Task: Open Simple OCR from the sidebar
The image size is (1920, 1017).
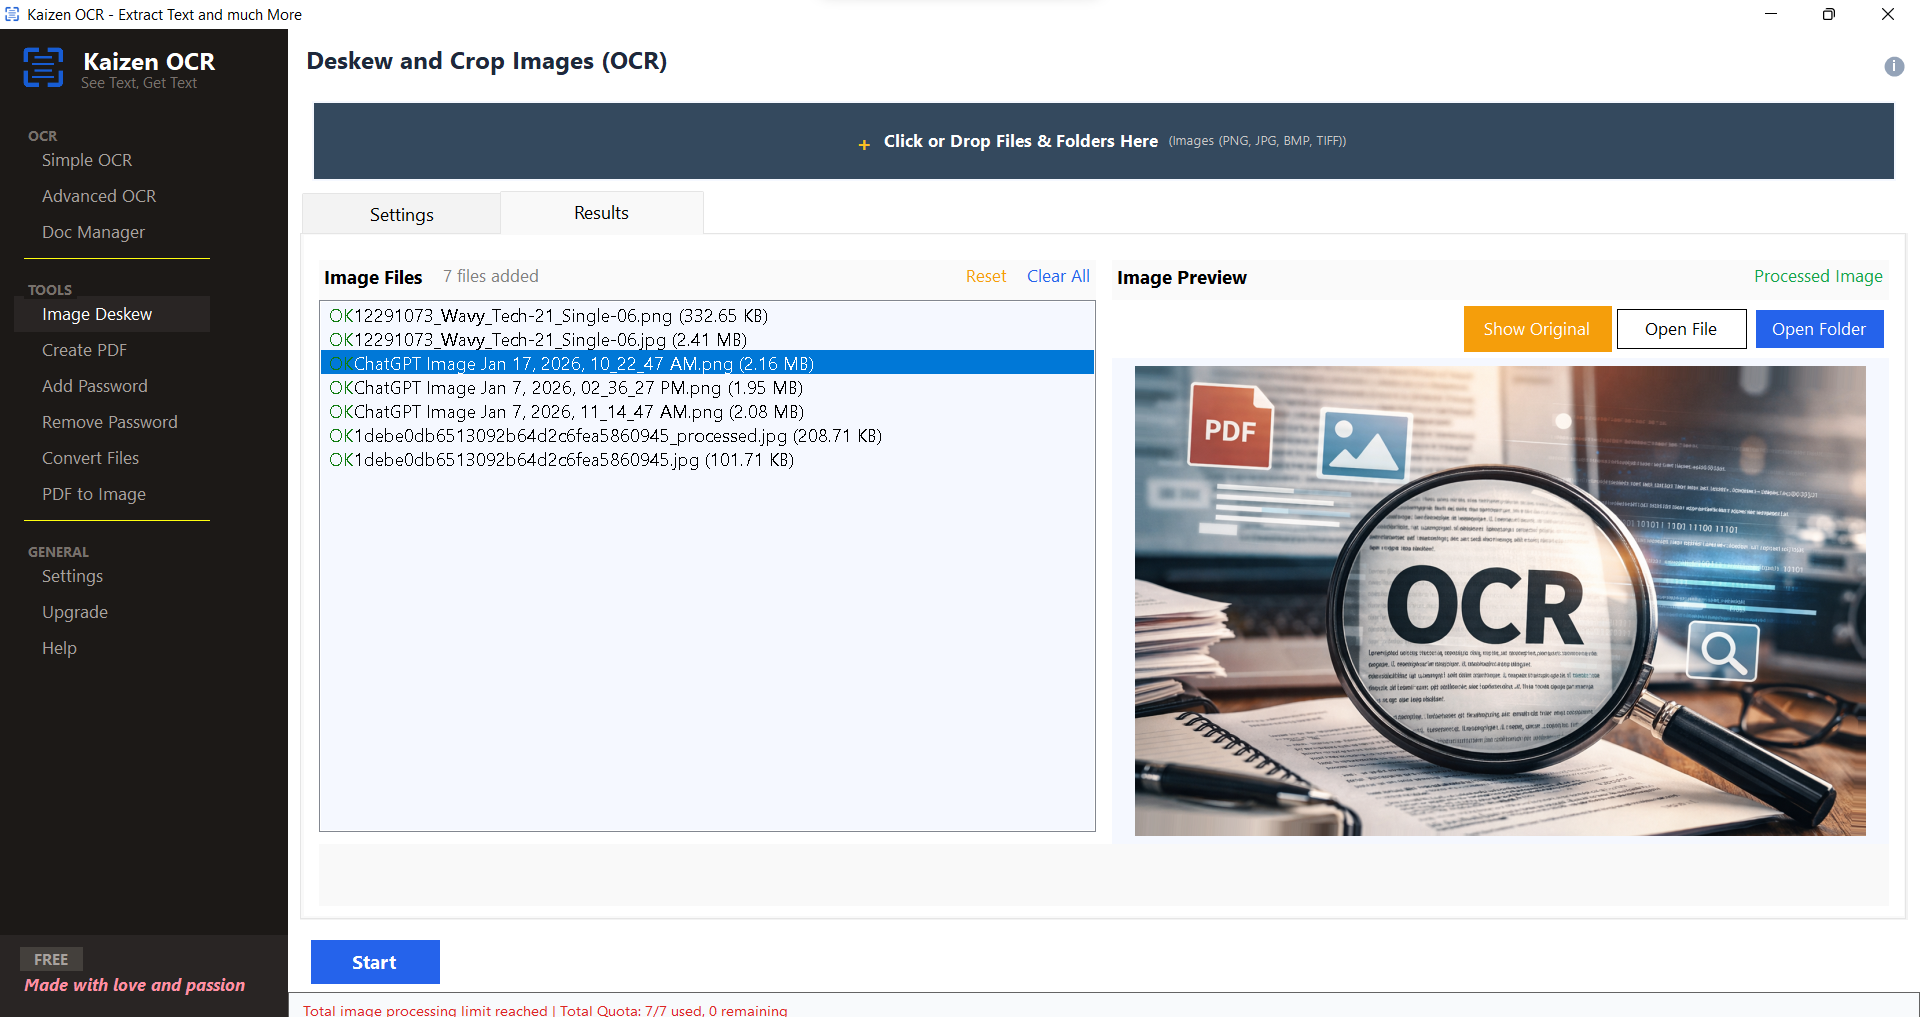Action: tap(86, 160)
